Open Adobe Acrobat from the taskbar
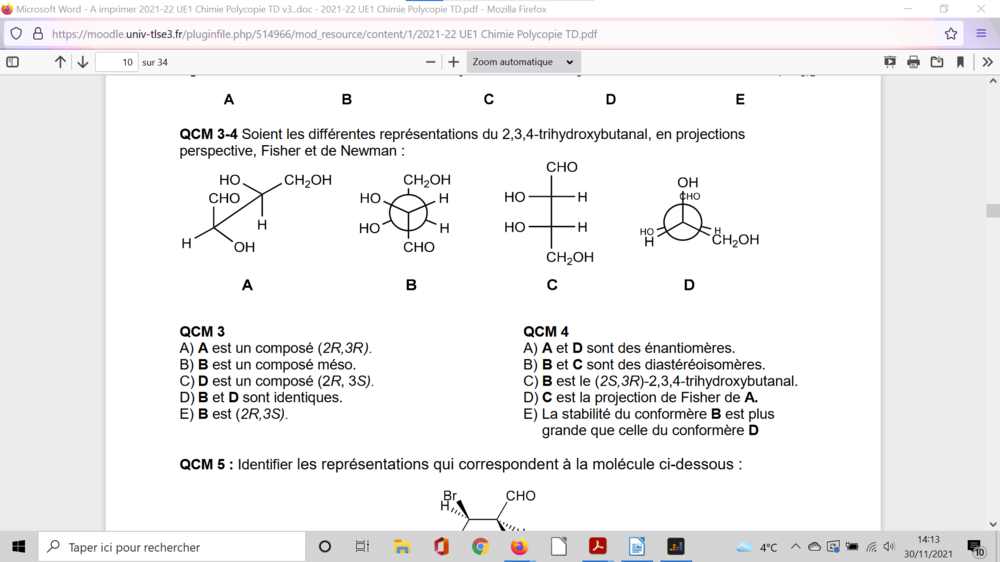This screenshot has width=1000, height=562. pyautogui.click(x=597, y=547)
